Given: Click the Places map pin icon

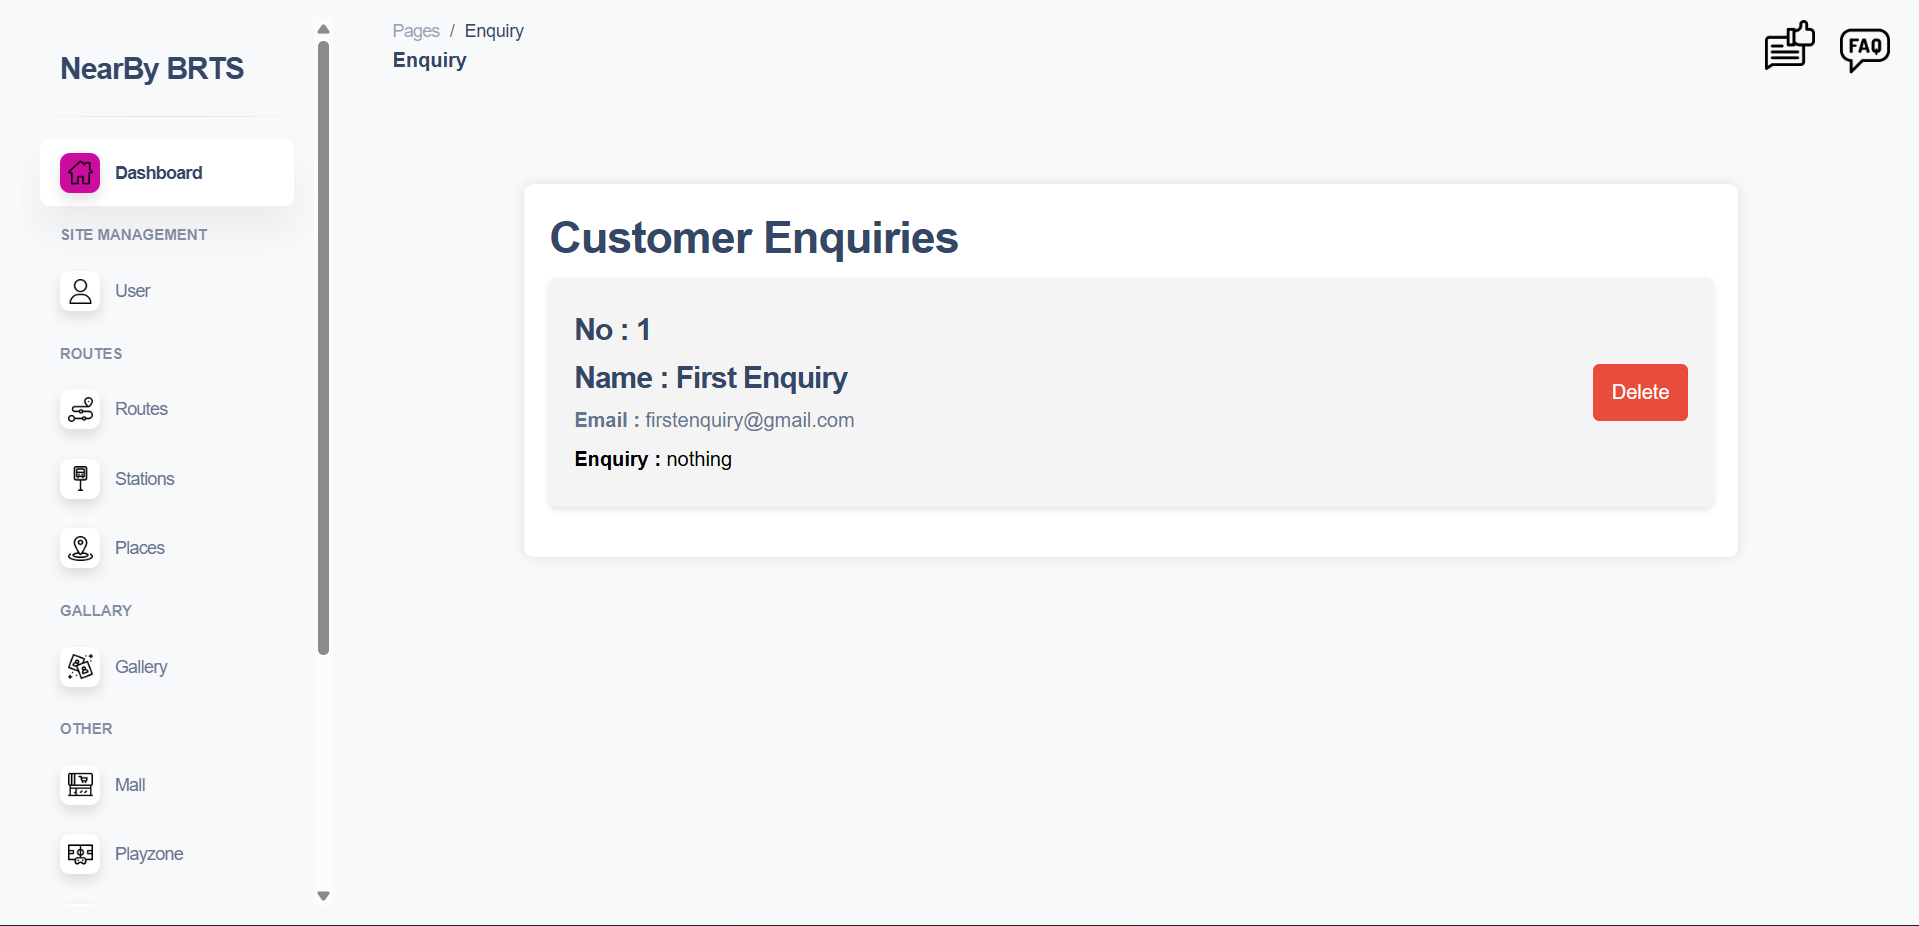Looking at the screenshot, I should tap(80, 548).
